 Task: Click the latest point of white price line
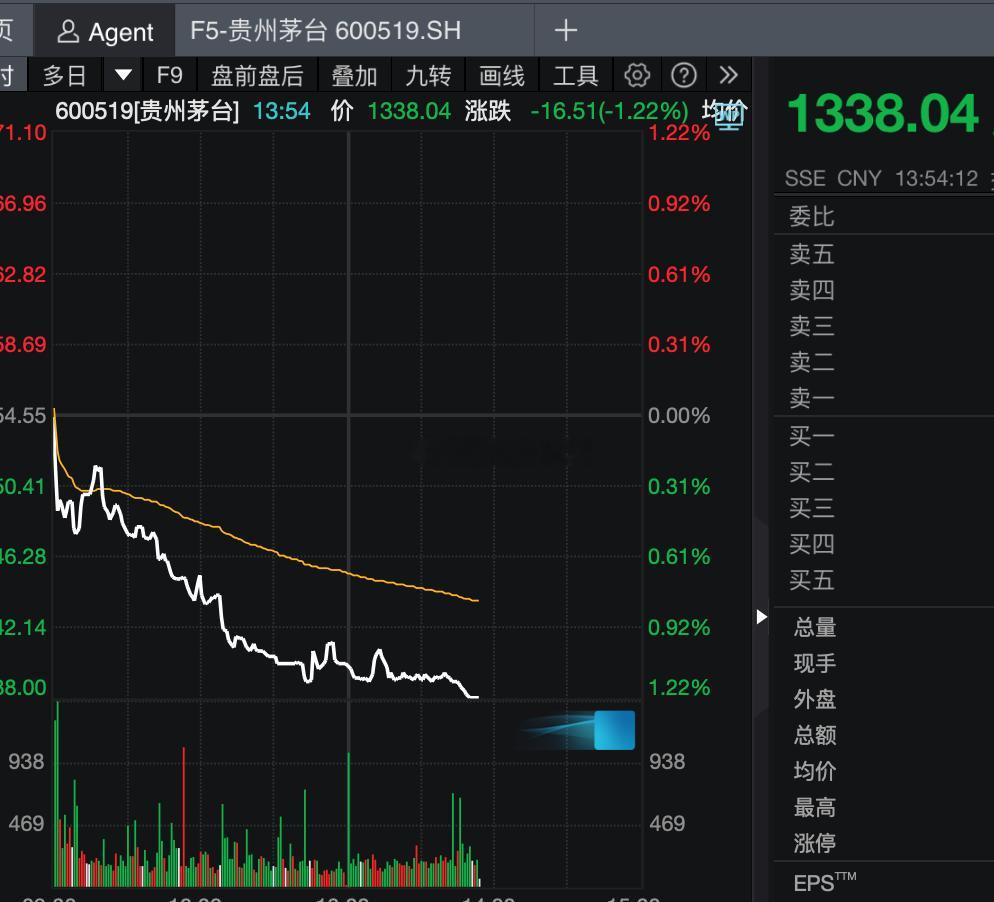477,697
